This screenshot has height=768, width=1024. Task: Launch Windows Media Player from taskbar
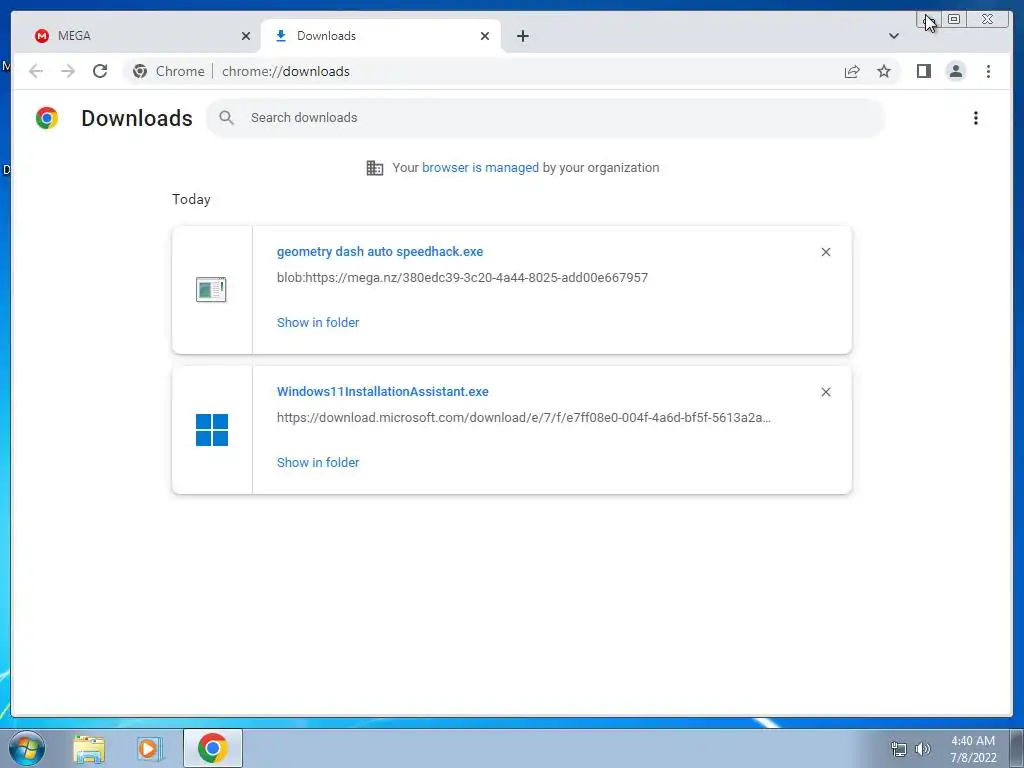click(150, 748)
